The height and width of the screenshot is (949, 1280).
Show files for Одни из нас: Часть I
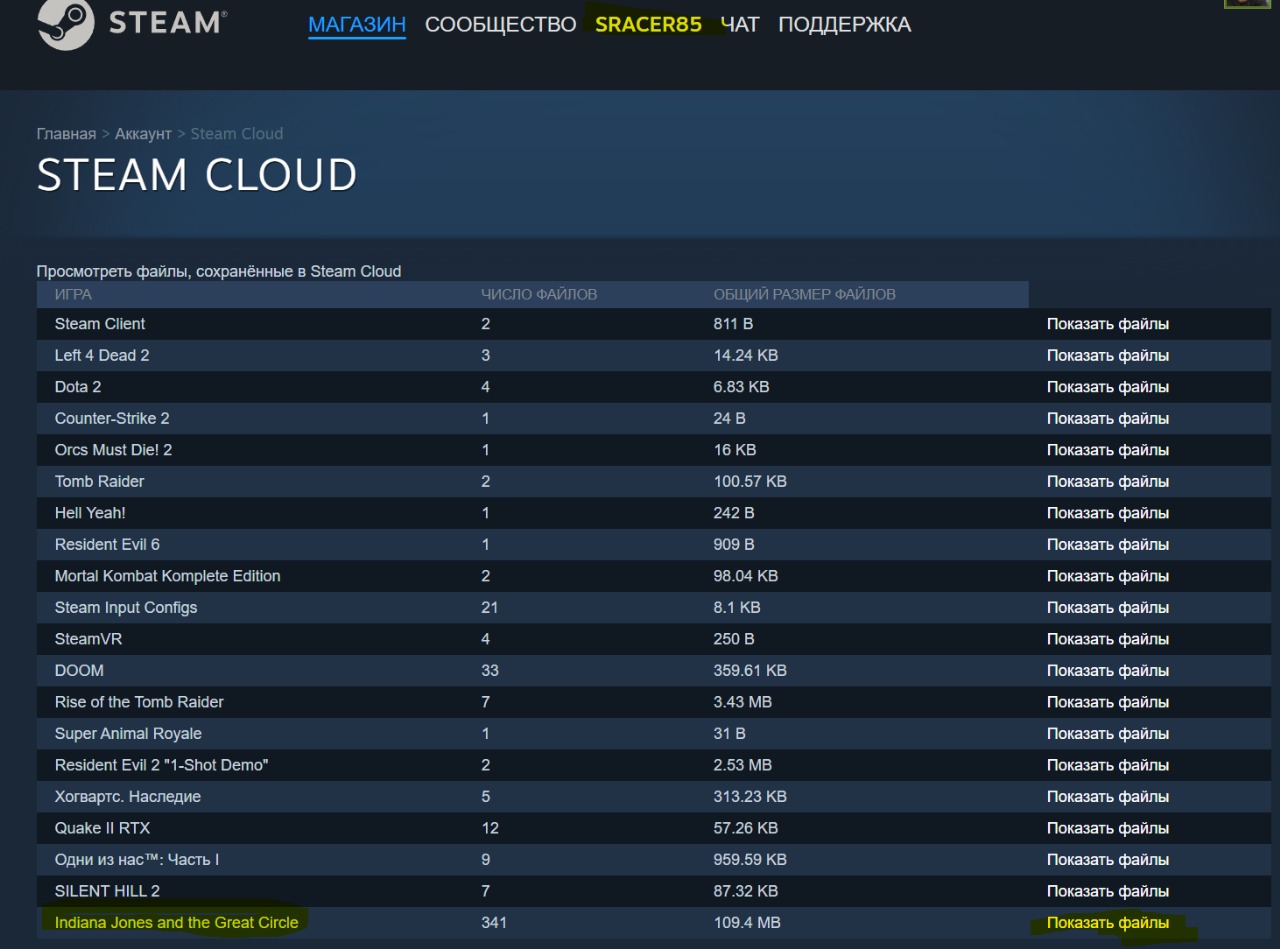click(x=1108, y=860)
